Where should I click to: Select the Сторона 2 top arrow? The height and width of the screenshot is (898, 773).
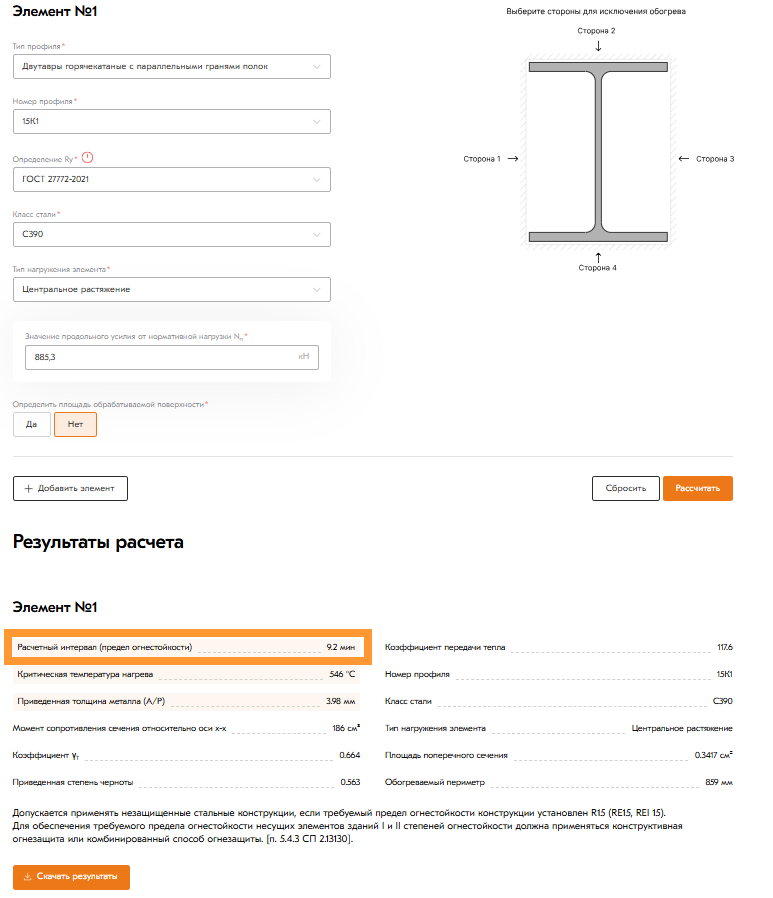pos(598,46)
